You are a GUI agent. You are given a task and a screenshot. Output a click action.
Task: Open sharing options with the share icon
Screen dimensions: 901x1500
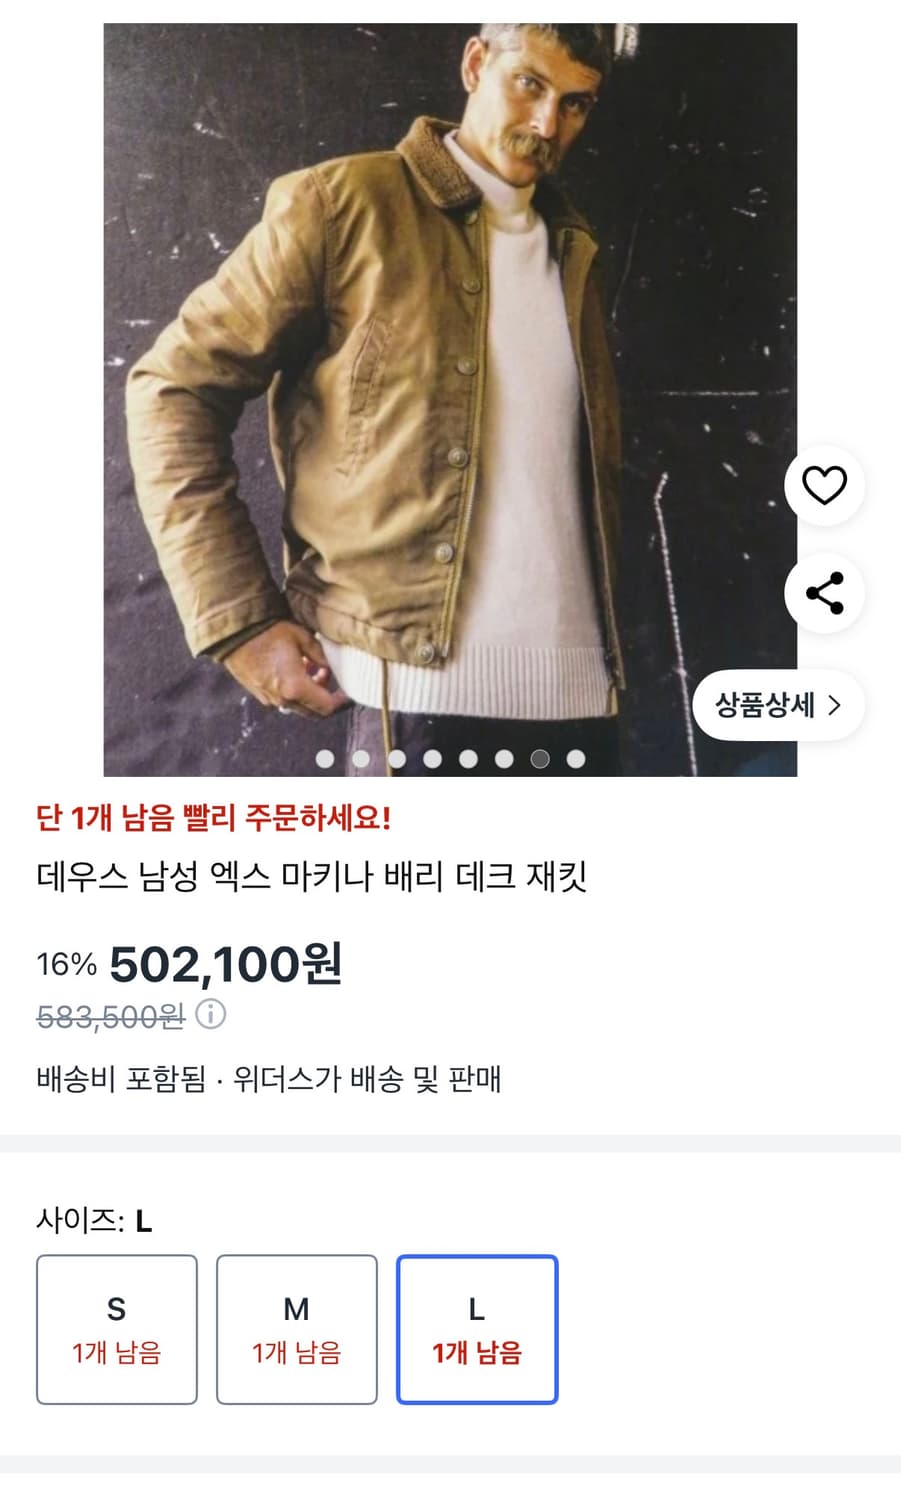[824, 593]
